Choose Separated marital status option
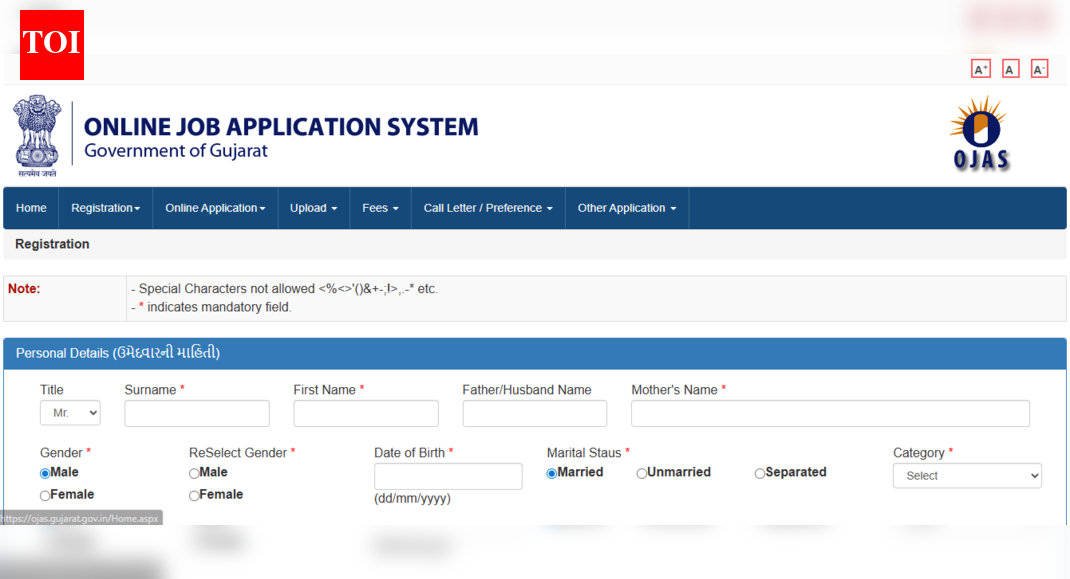 coord(760,472)
